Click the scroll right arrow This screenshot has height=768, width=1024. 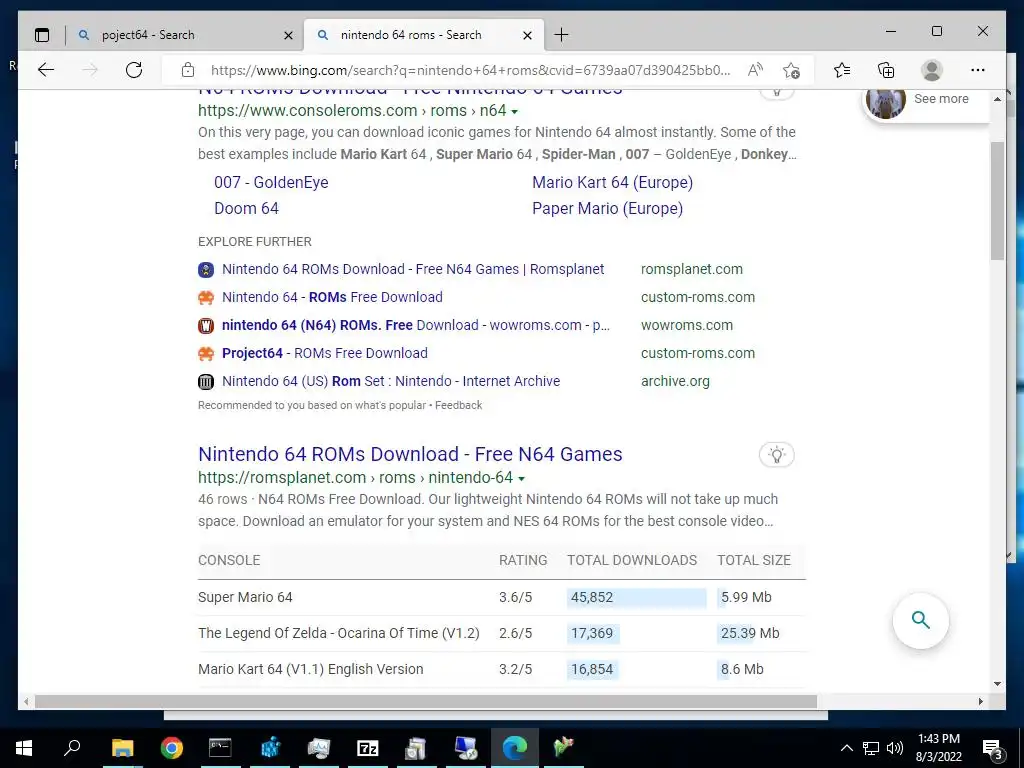tap(980, 701)
